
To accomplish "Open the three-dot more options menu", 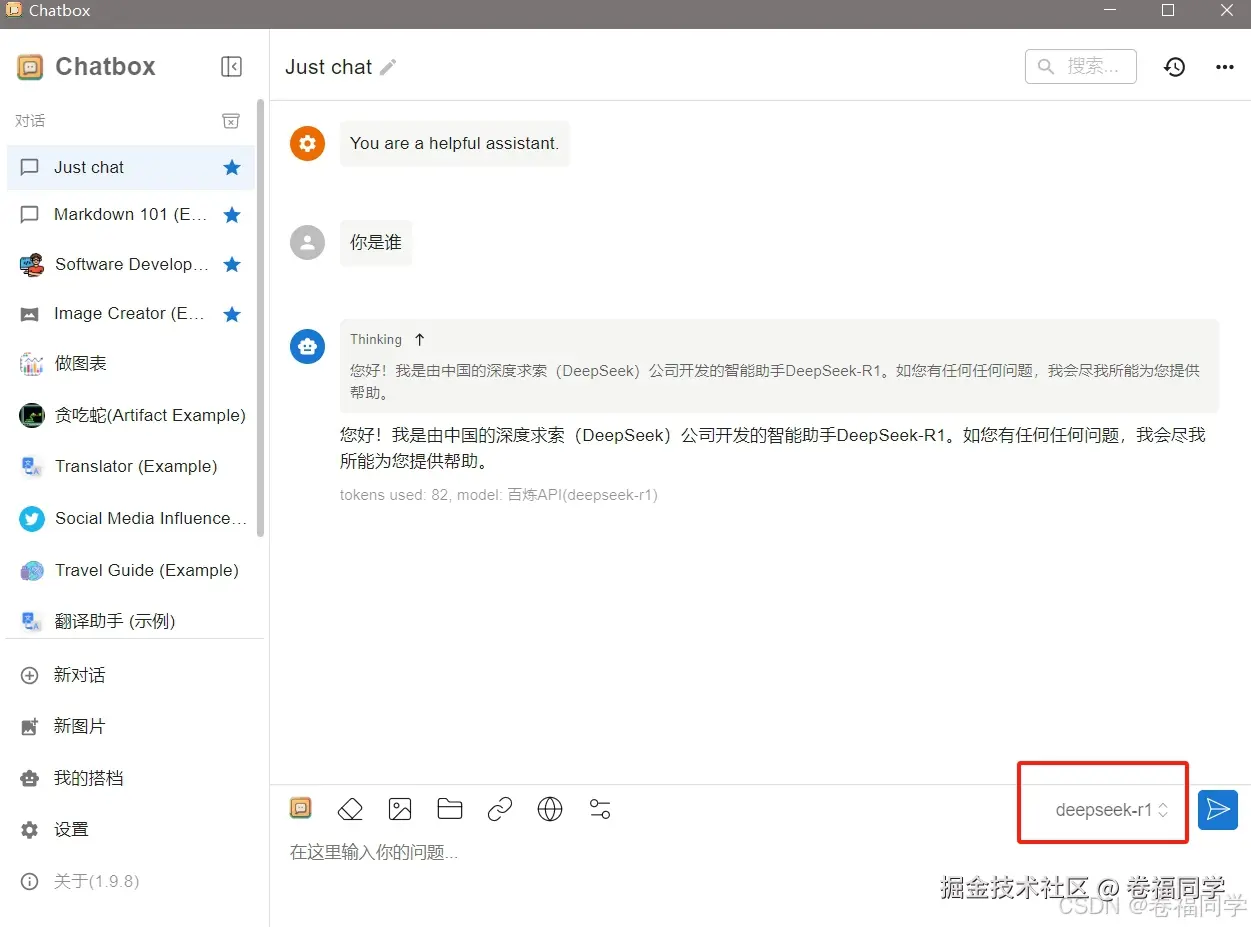I will pyautogui.click(x=1224, y=67).
